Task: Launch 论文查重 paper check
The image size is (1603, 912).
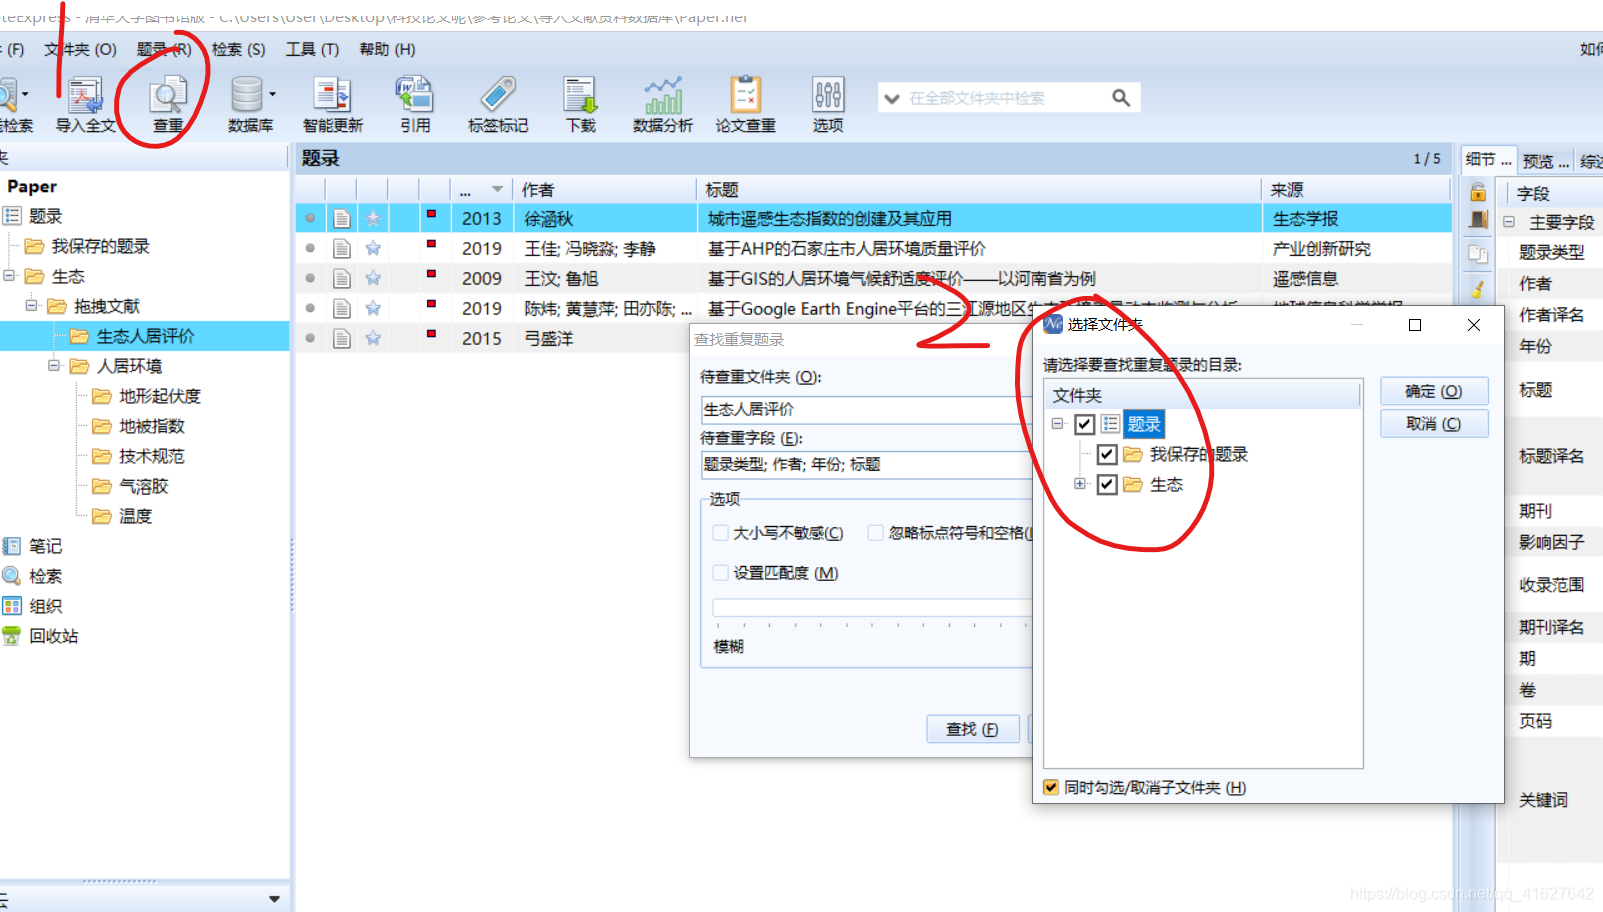Action: [745, 104]
